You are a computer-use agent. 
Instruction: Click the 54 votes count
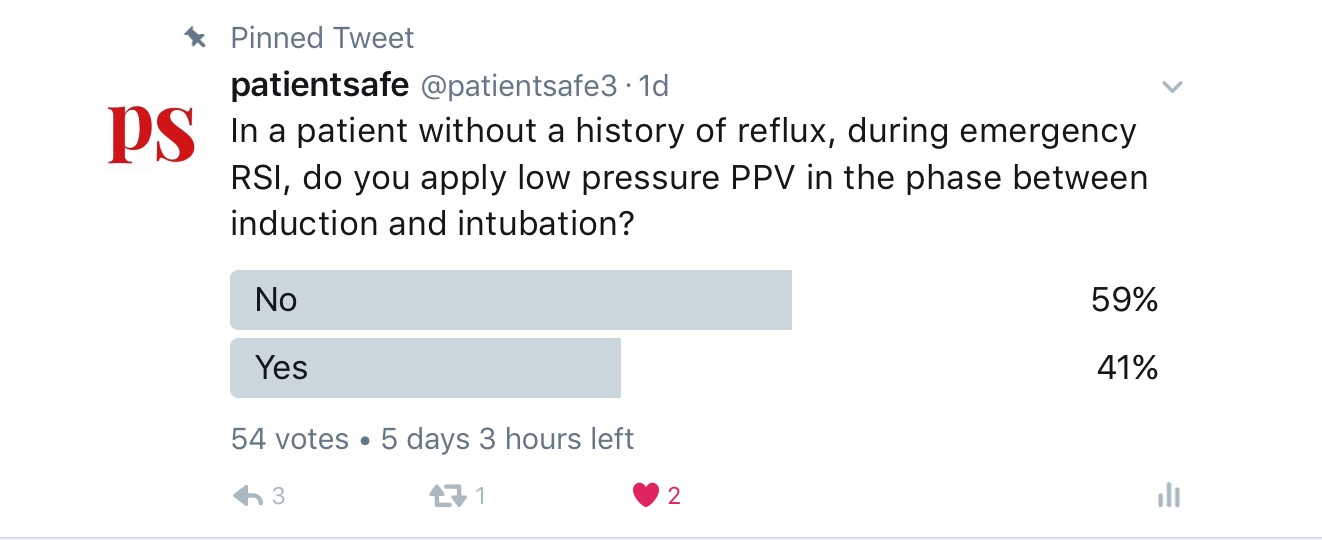pos(290,439)
